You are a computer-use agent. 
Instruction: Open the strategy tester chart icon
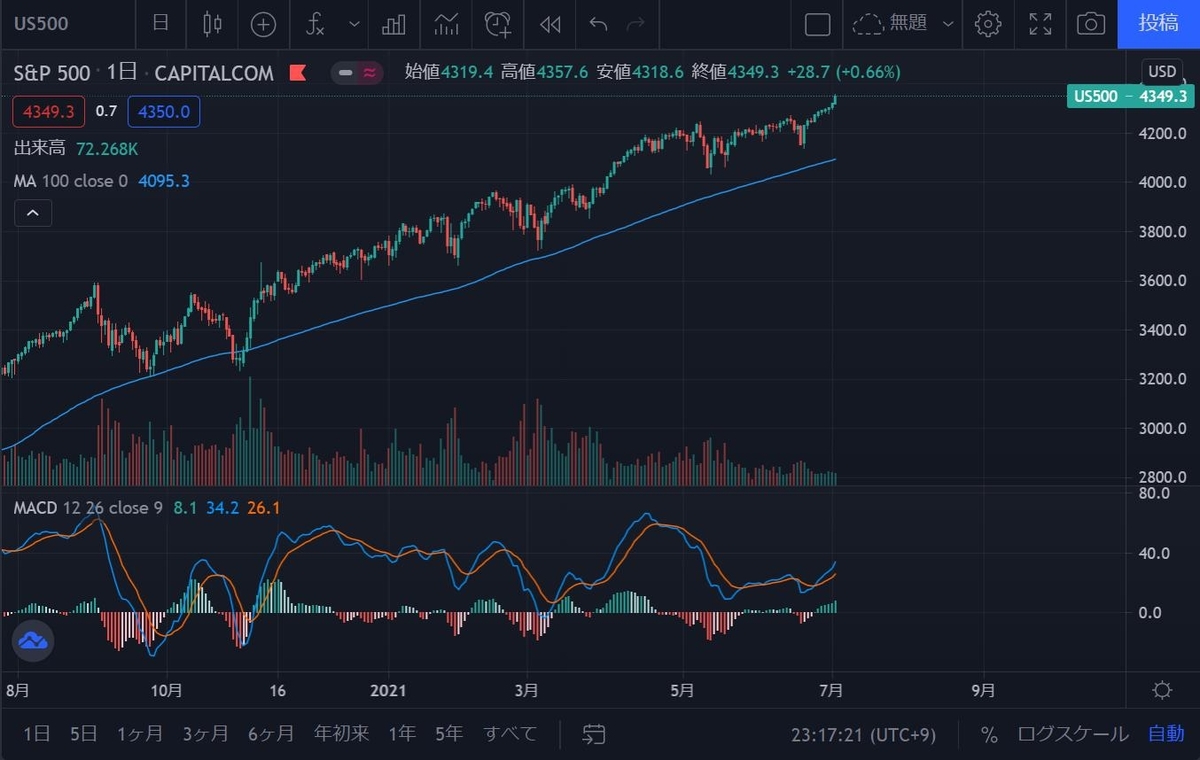(445, 24)
